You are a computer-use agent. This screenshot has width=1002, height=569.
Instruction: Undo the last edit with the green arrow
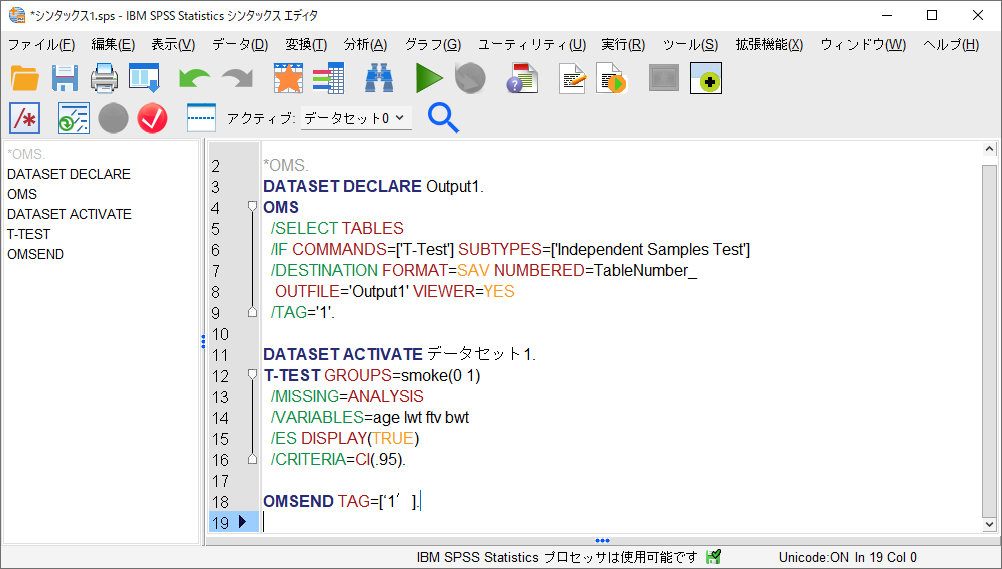point(195,78)
